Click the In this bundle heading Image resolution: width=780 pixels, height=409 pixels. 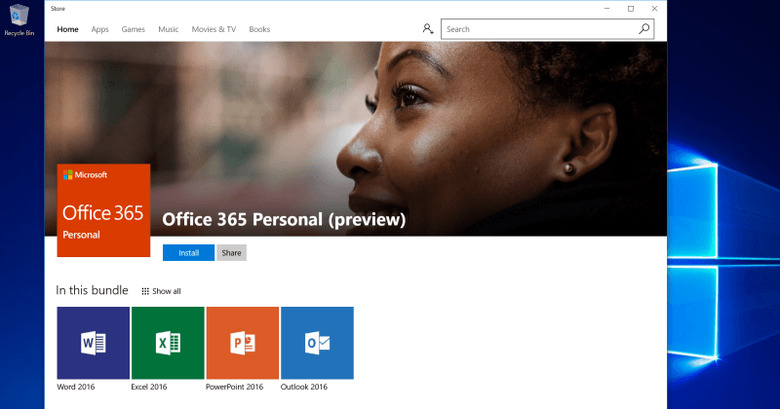point(92,290)
